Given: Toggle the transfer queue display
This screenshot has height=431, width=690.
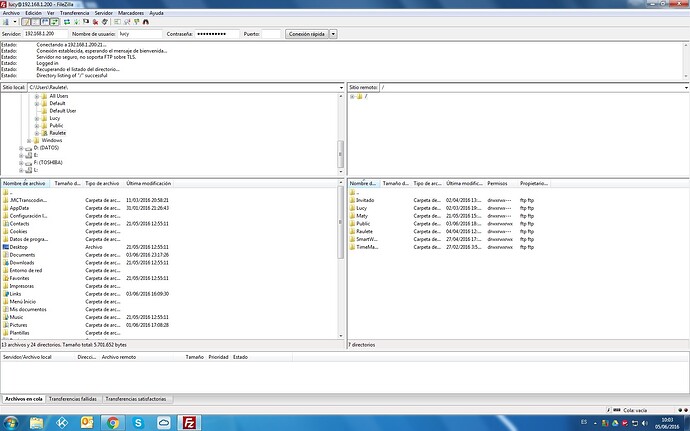Looking at the screenshot, I should click(x=55, y=22).
